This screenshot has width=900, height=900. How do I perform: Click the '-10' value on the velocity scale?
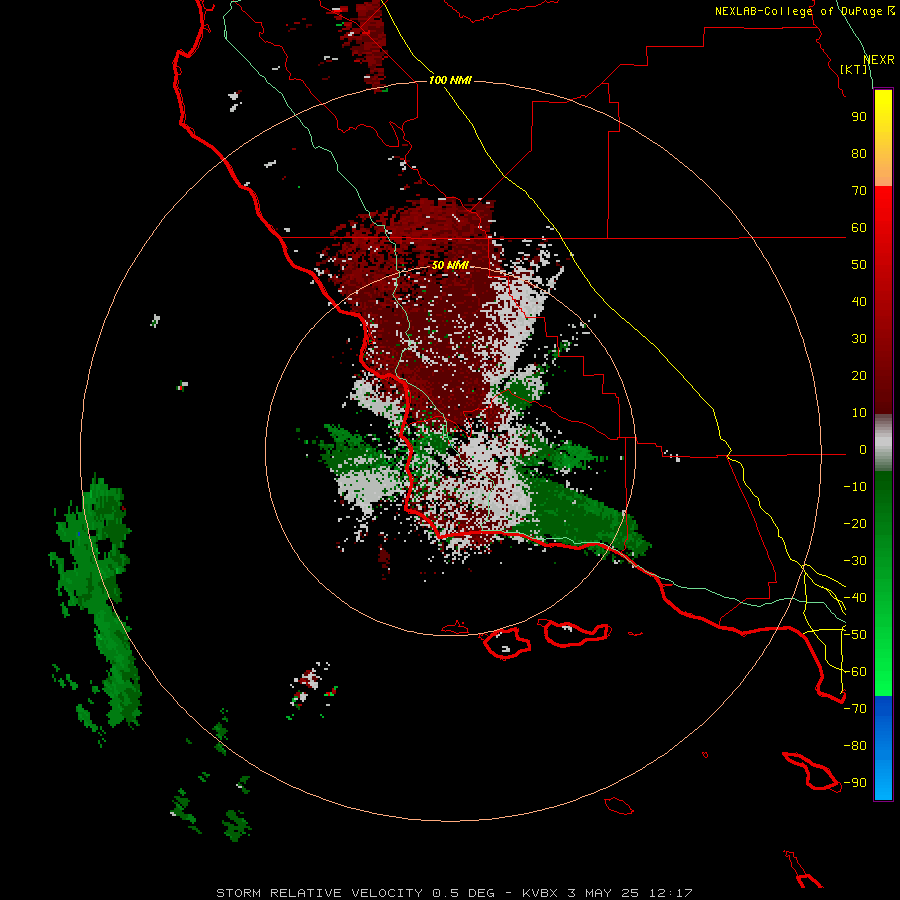[855, 487]
